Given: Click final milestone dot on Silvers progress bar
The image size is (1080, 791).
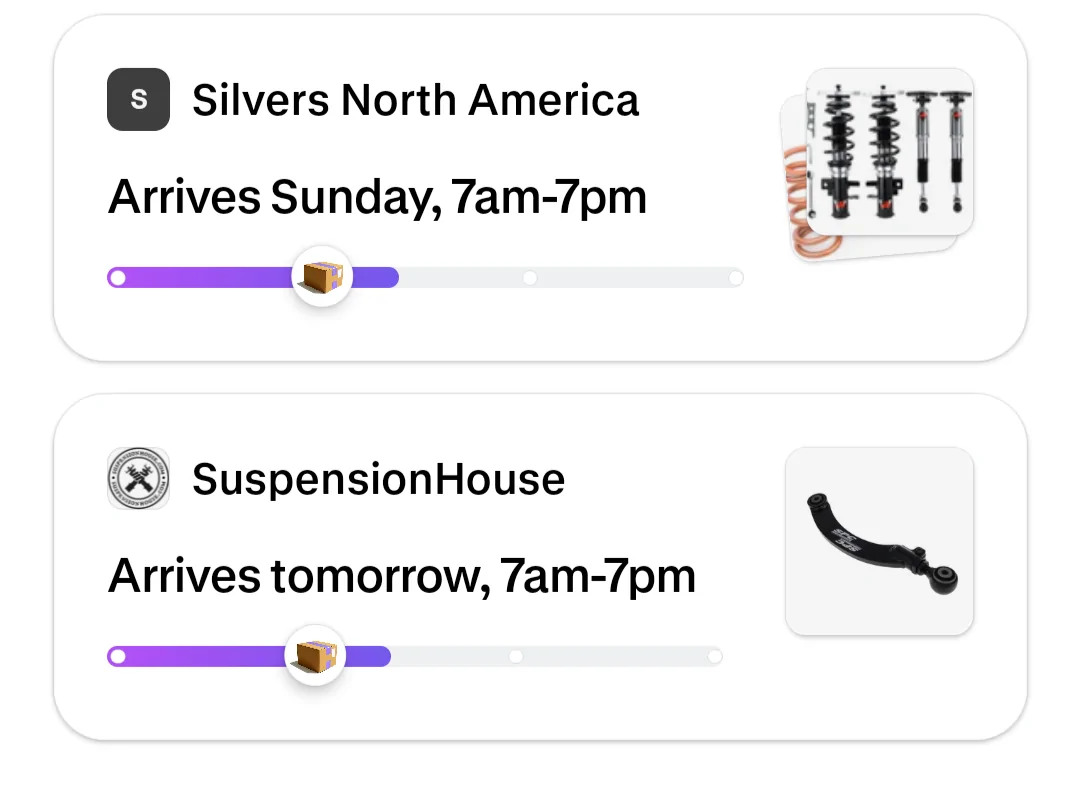Looking at the screenshot, I should coord(736,278).
